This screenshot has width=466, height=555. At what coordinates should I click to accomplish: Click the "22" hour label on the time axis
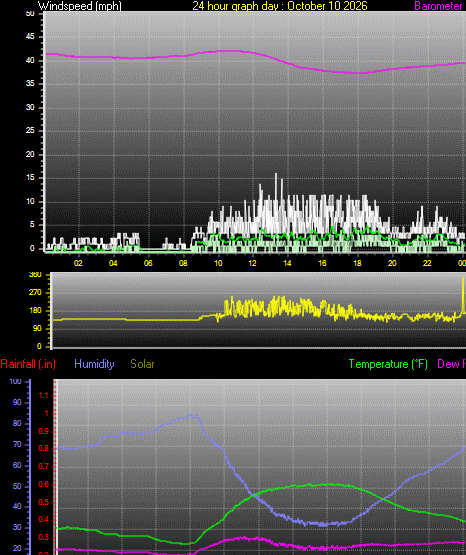[x=427, y=263]
